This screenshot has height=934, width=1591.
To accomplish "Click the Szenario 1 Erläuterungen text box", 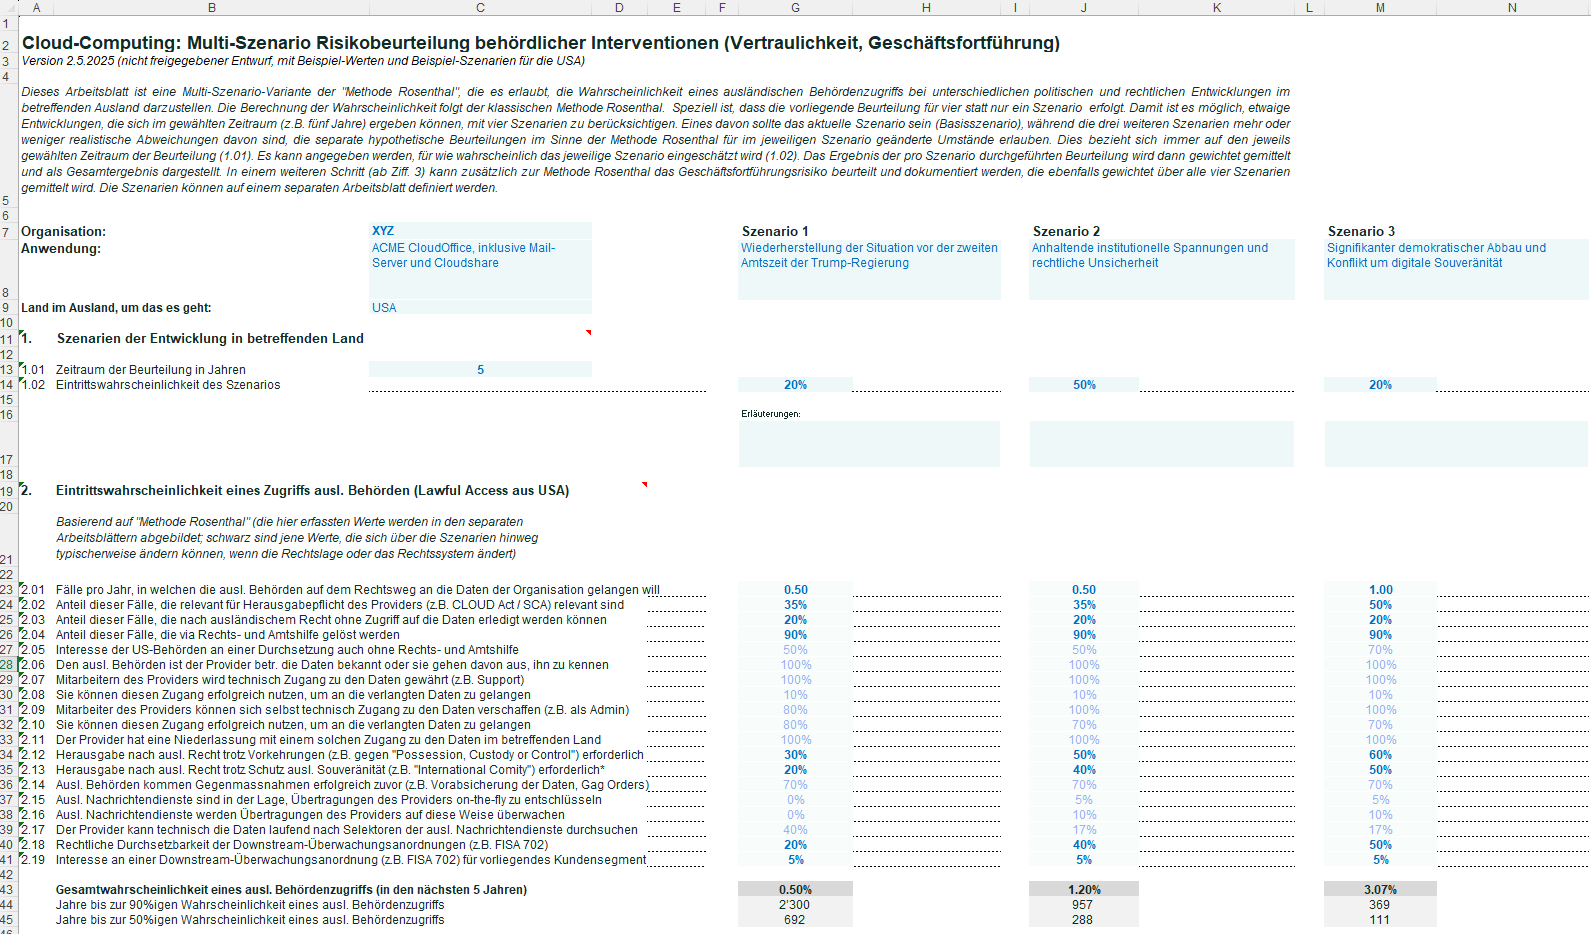I will 869,444.
